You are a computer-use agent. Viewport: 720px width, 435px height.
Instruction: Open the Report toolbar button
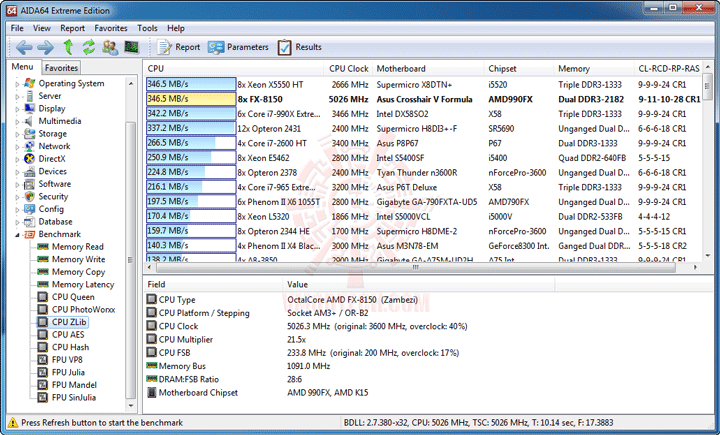click(179, 47)
